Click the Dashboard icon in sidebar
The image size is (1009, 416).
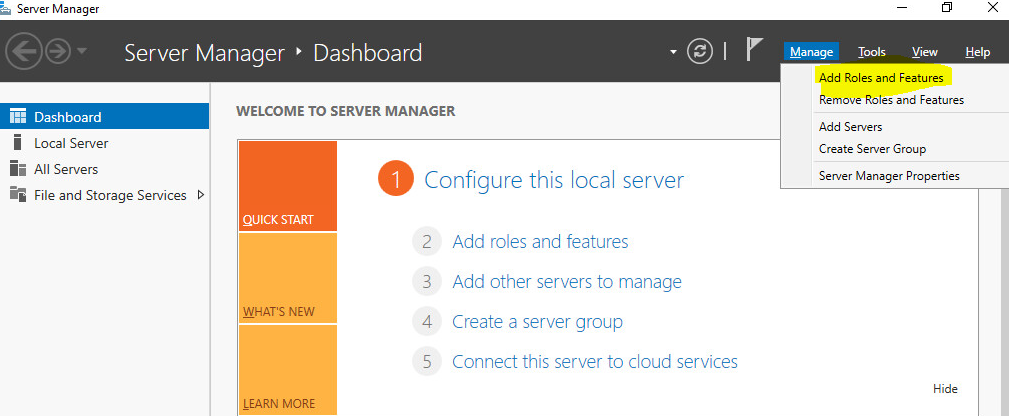pyautogui.click(x=17, y=117)
